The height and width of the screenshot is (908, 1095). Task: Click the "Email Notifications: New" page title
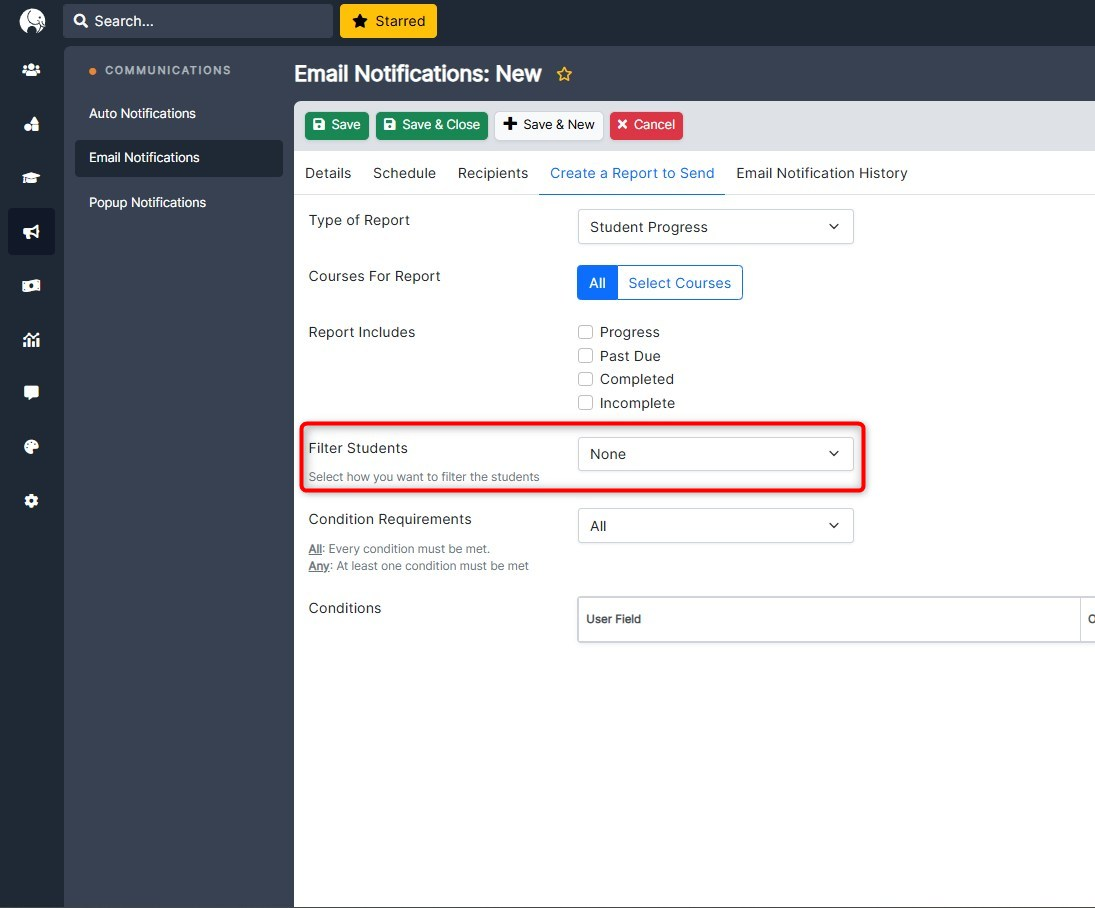(x=418, y=74)
